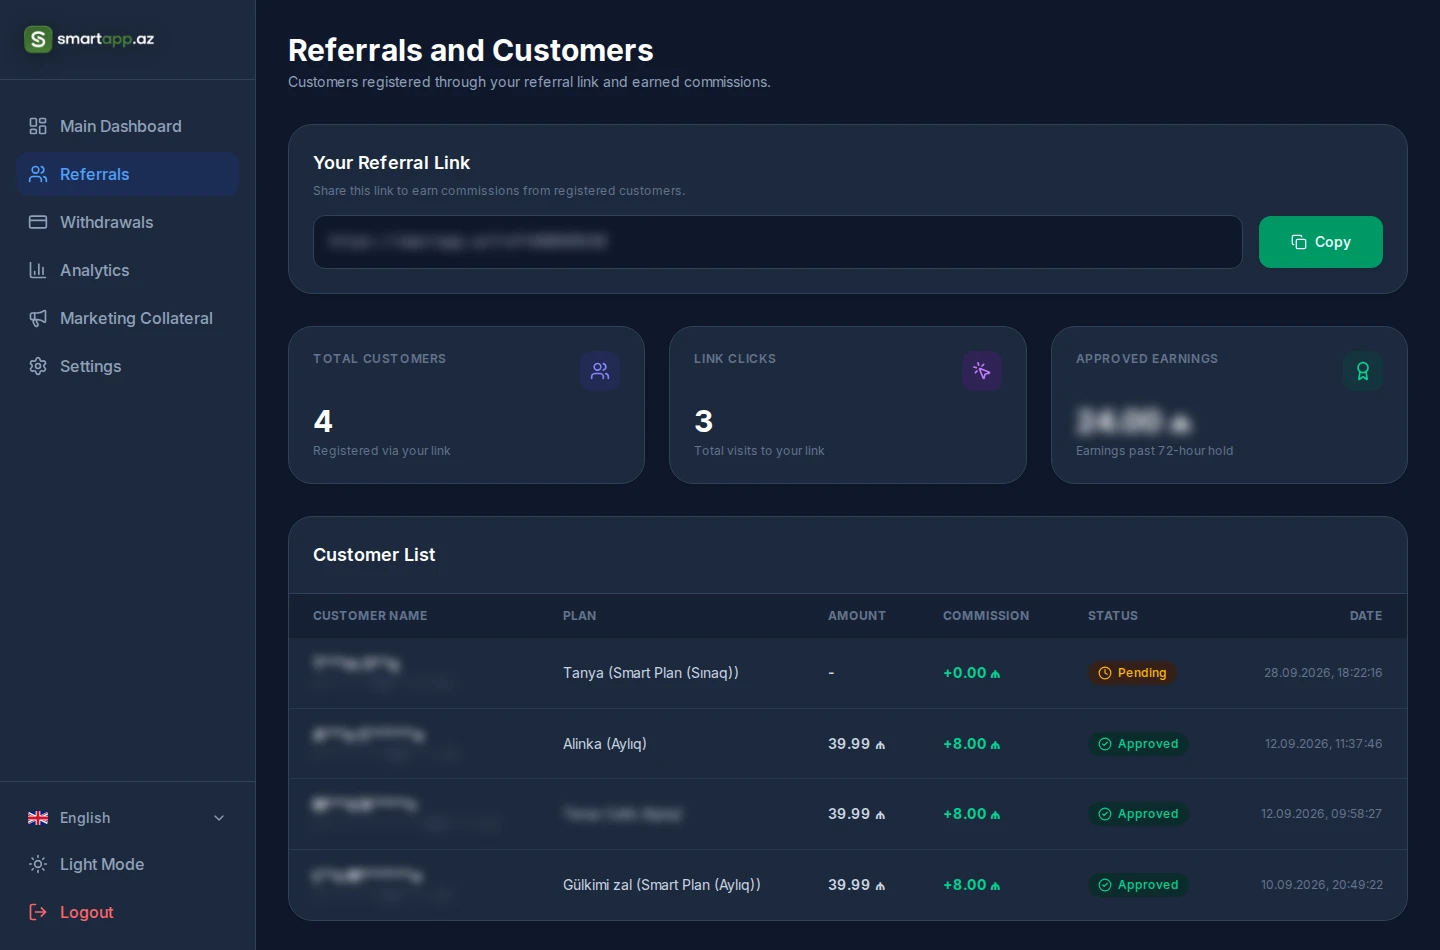The image size is (1440, 950).
Task: Copy the referral link
Action: tap(1320, 242)
